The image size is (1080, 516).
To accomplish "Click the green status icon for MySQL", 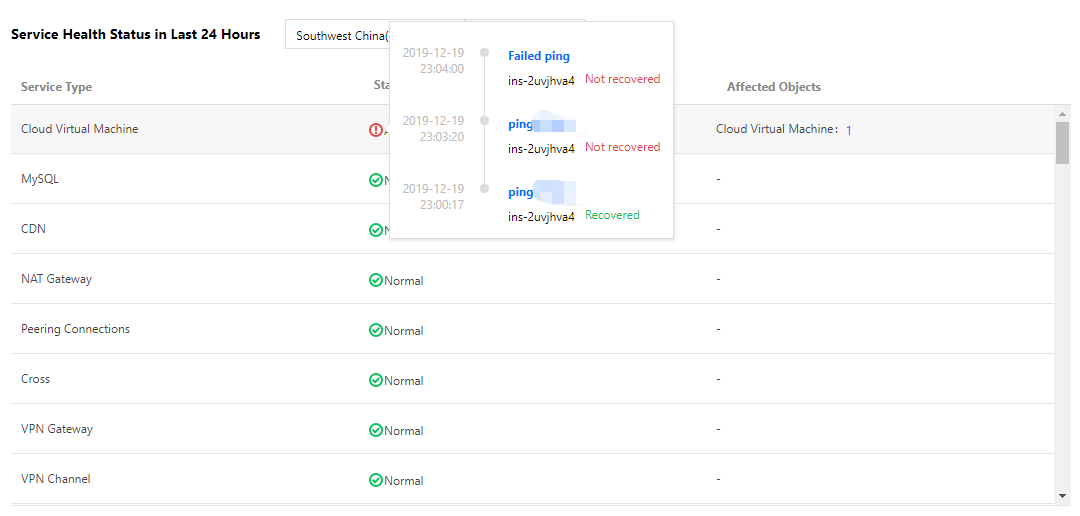I will [x=376, y=180].
